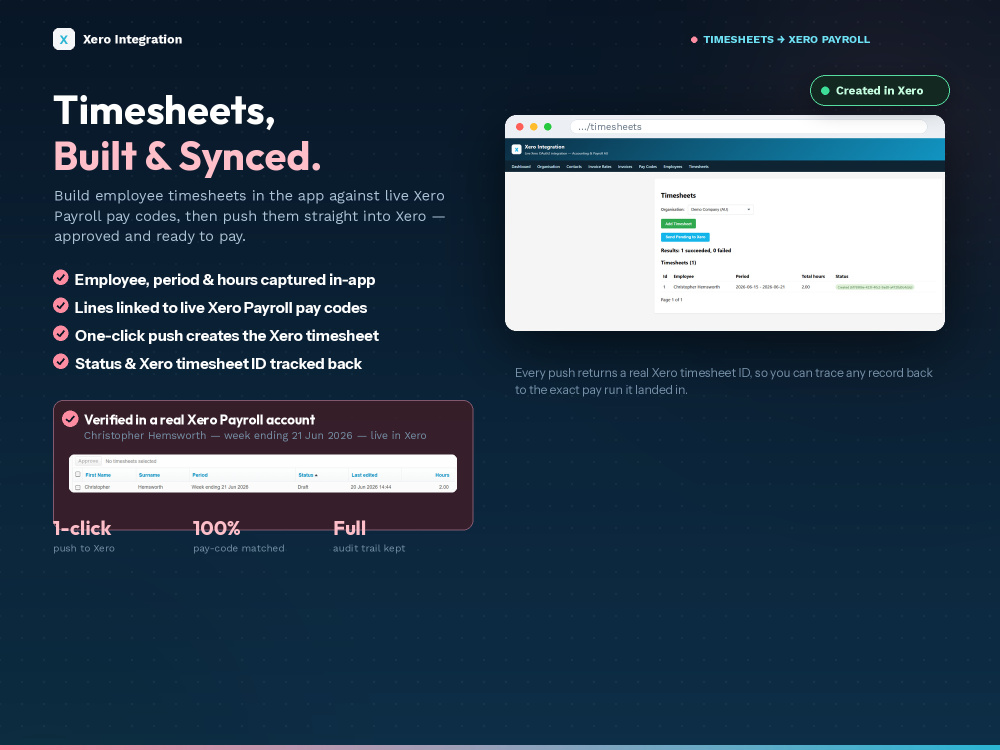Click the green Created status badge in the timesheet row
The width and height of the screenshot is (1000, 750).
(875, 287)
